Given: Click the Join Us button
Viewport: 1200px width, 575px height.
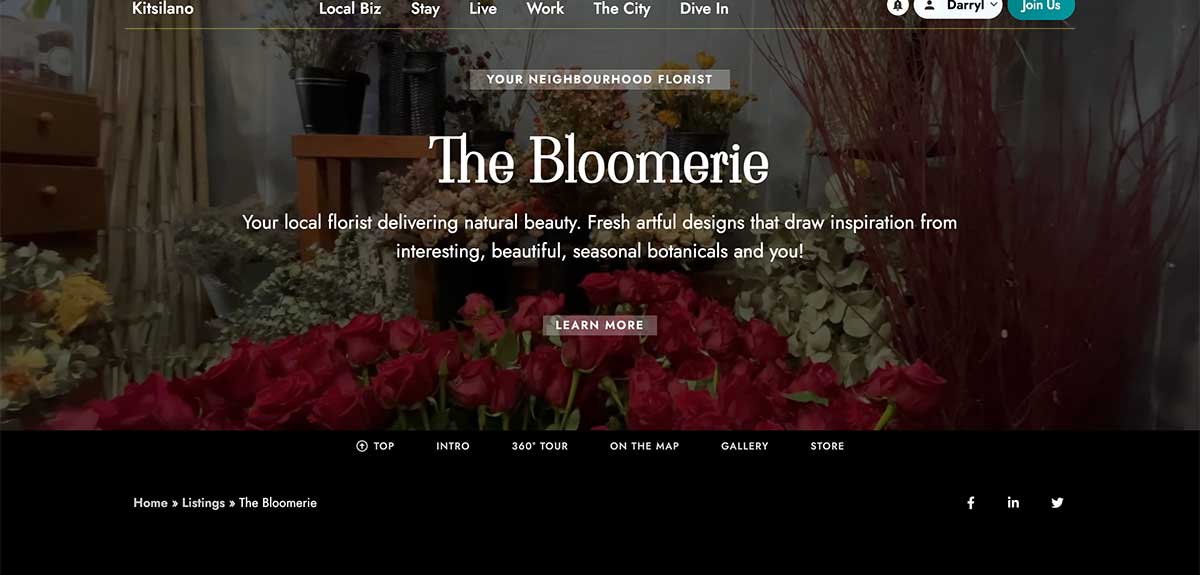Looking at the screenshot, I should pos(1041,7).
